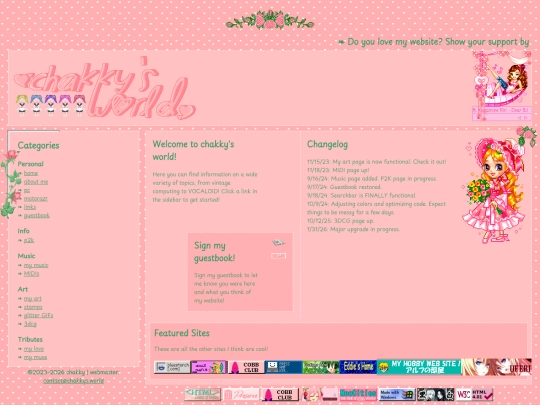Open the about me link
The height and width of the screenshot is (405, 540).
click(x=36, y=182)
